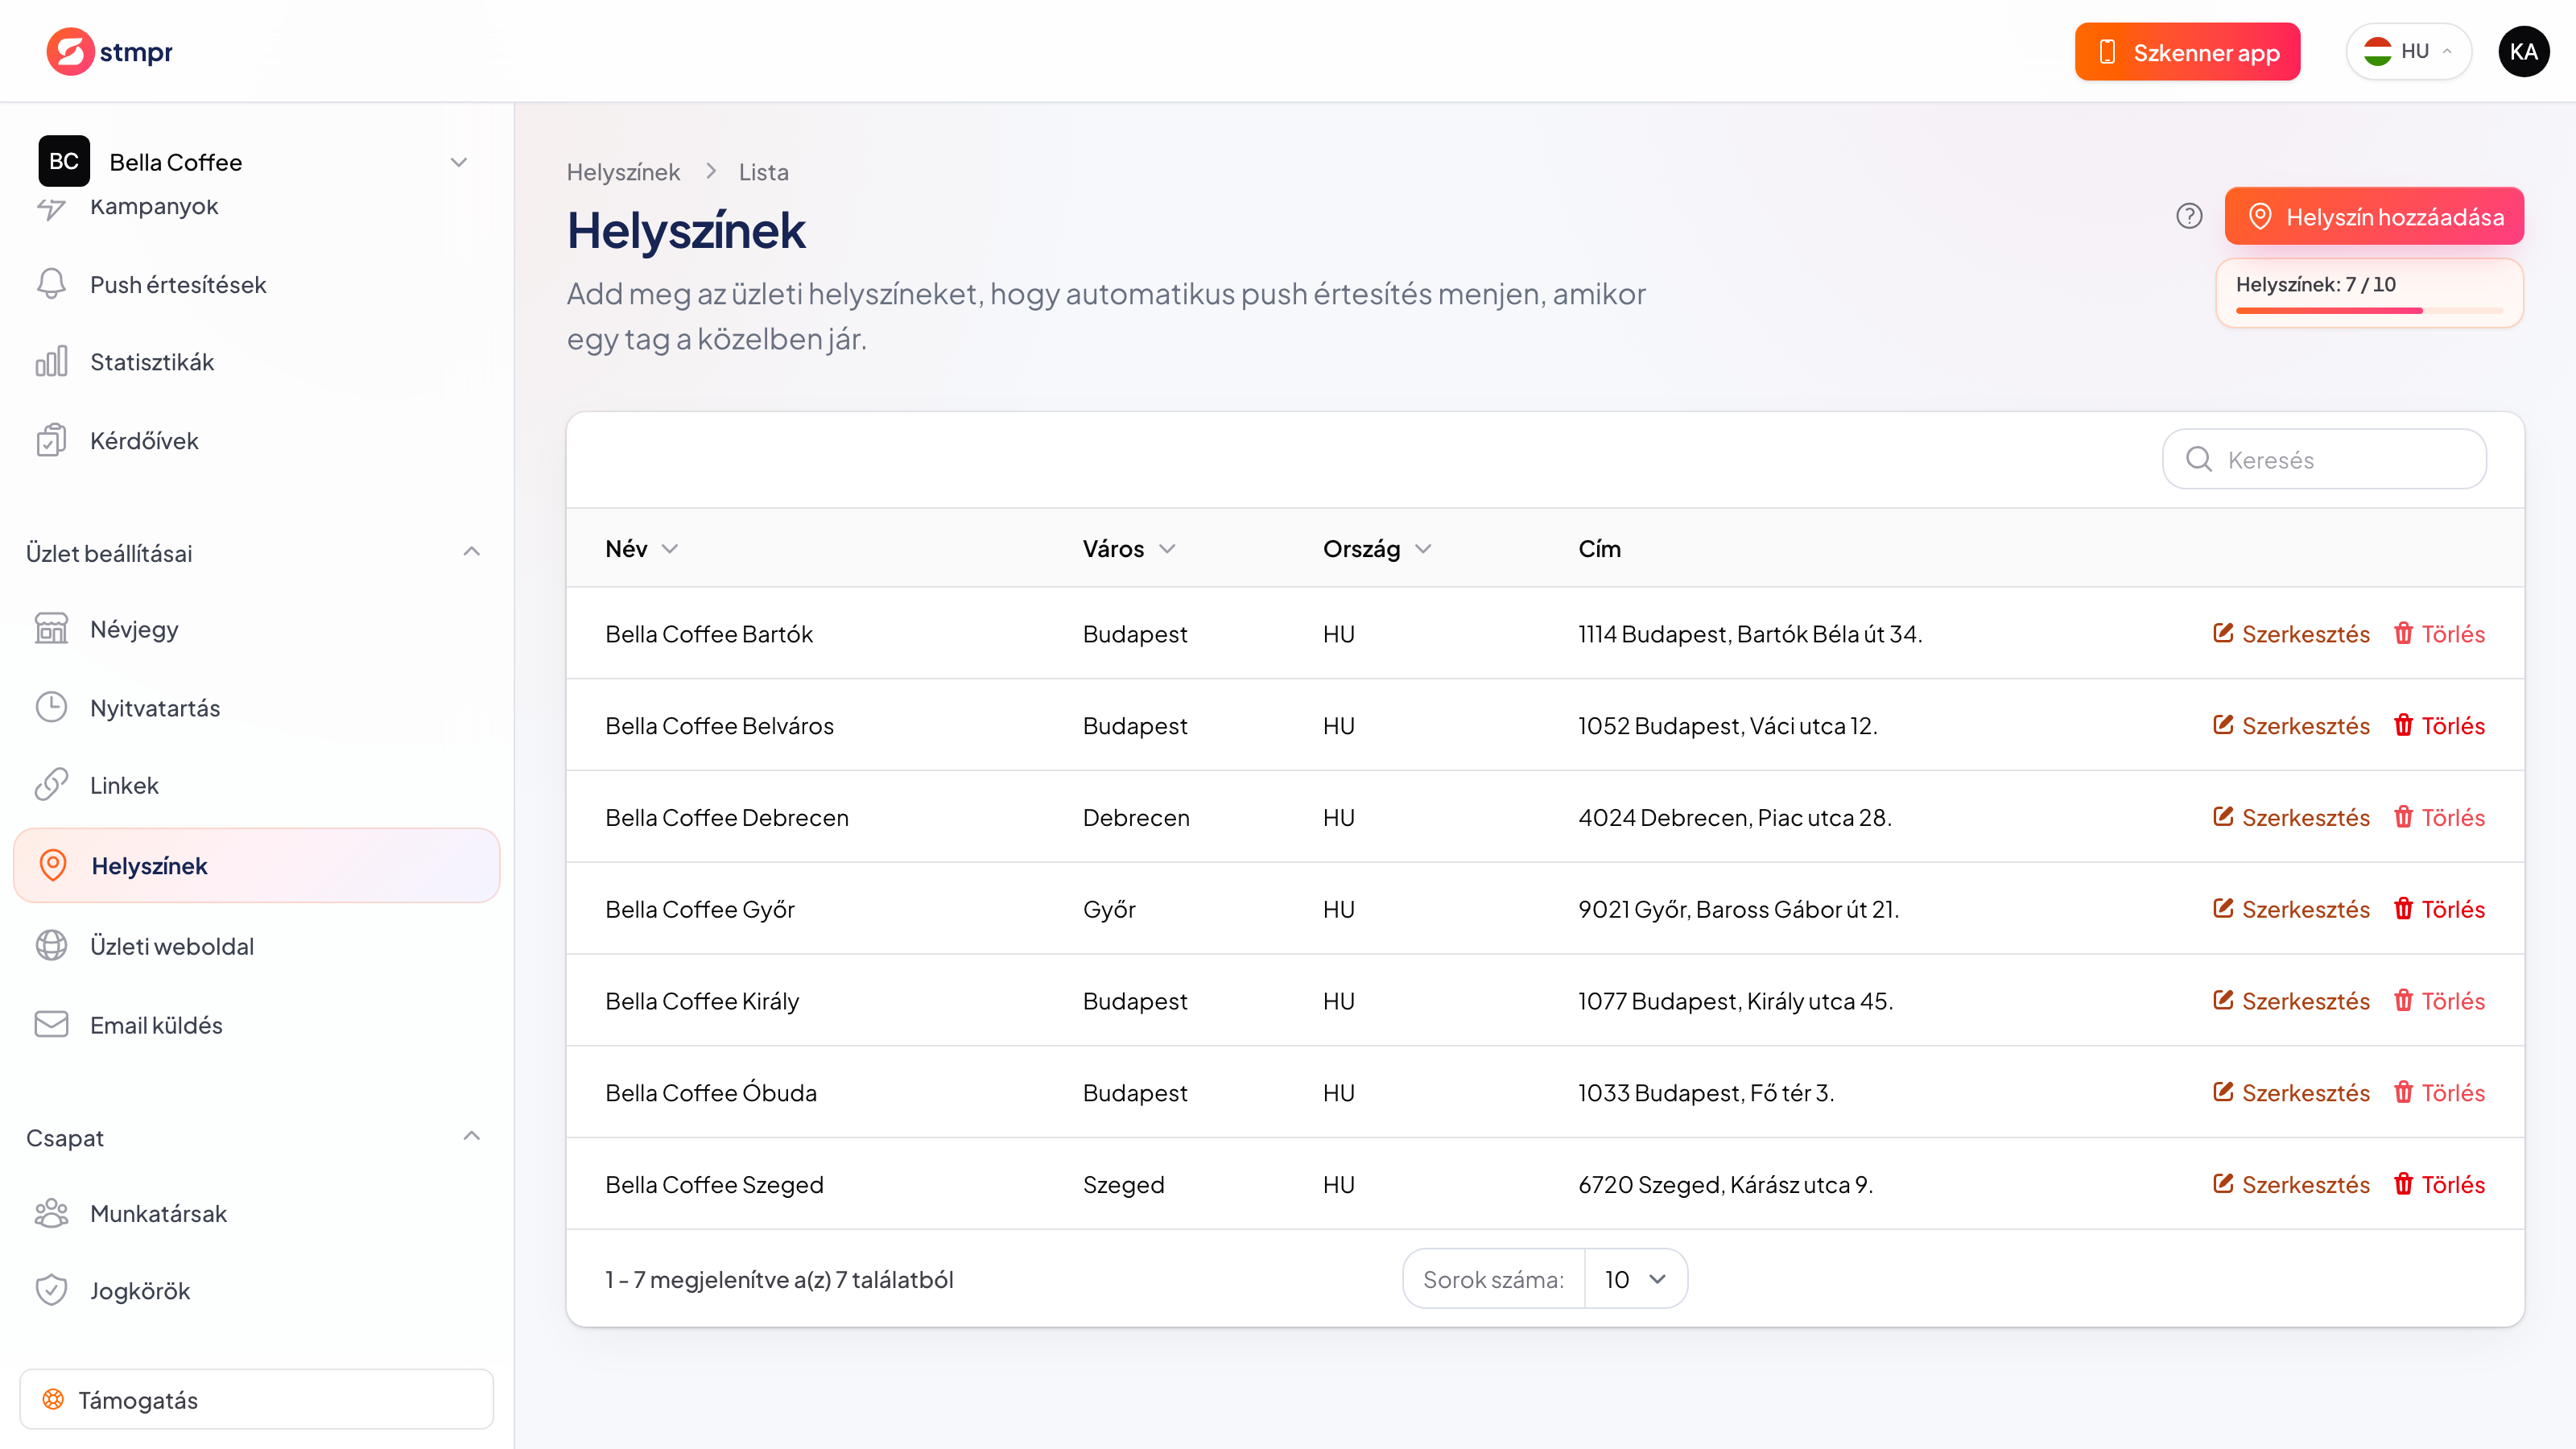Click the magnifier icon in the search box
Screen dimensions: 2576x1449
click(2199, 459)
